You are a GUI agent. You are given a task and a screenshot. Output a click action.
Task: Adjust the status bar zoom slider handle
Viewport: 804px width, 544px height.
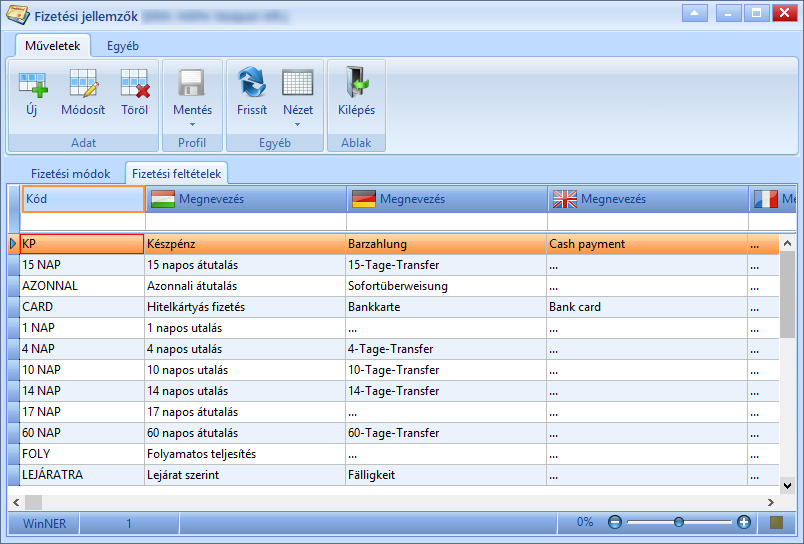tap(679, 522)
